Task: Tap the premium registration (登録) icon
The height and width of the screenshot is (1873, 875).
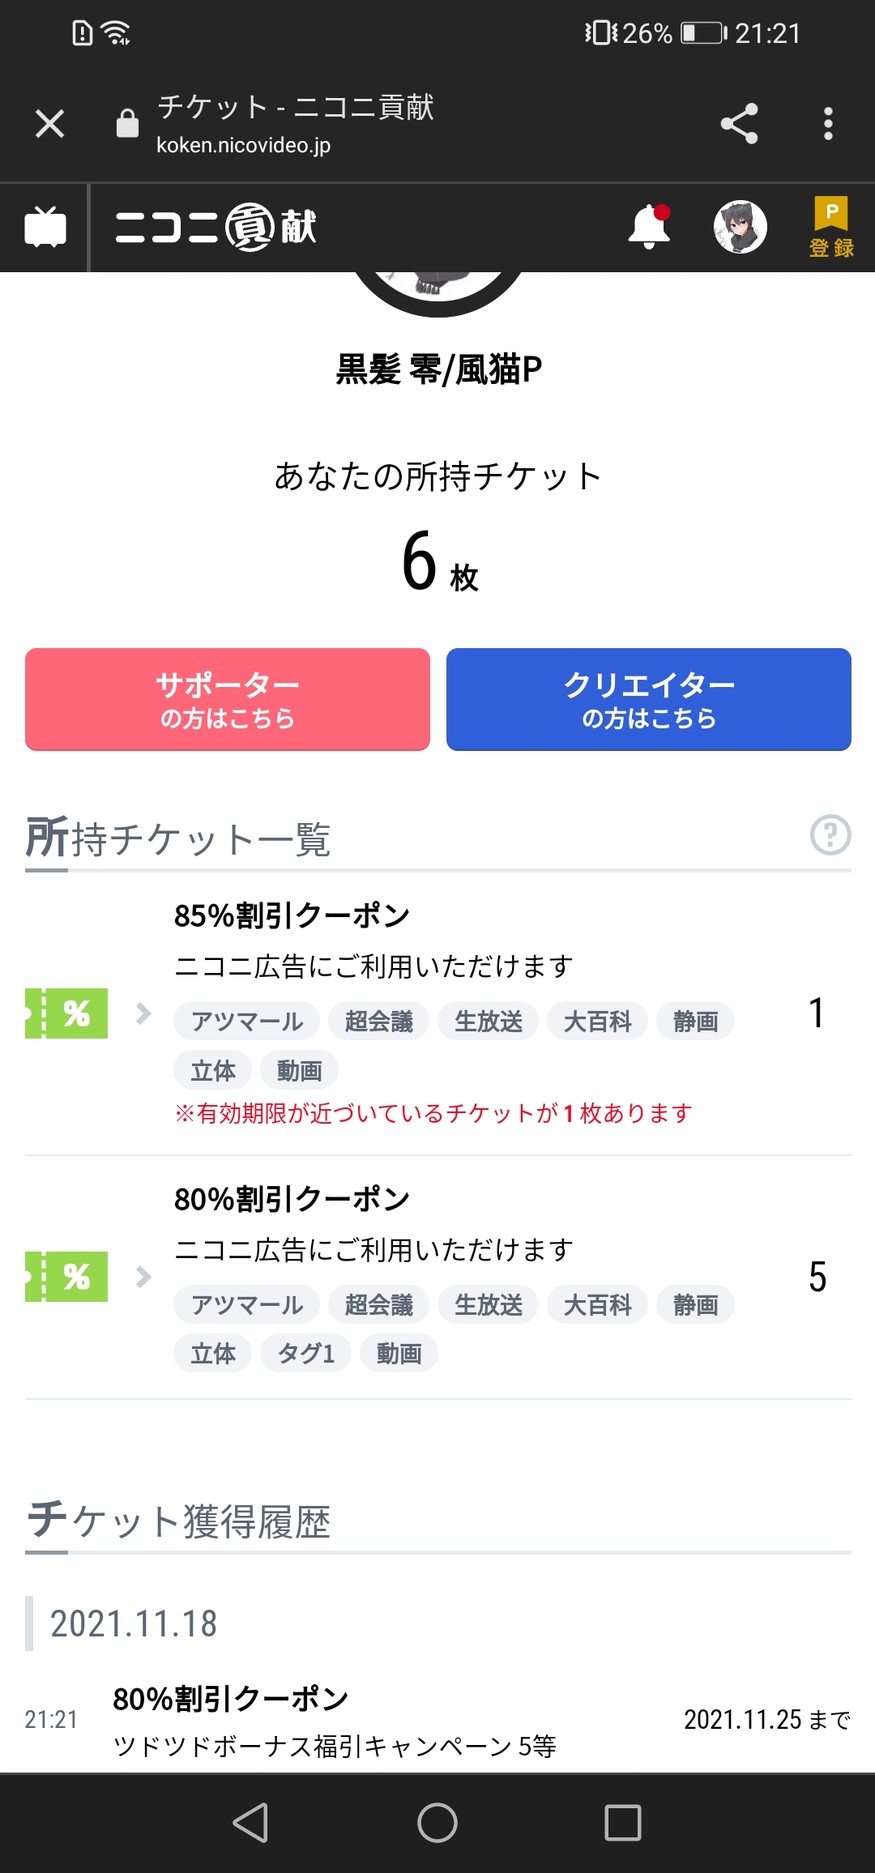Action: [830, 227]
